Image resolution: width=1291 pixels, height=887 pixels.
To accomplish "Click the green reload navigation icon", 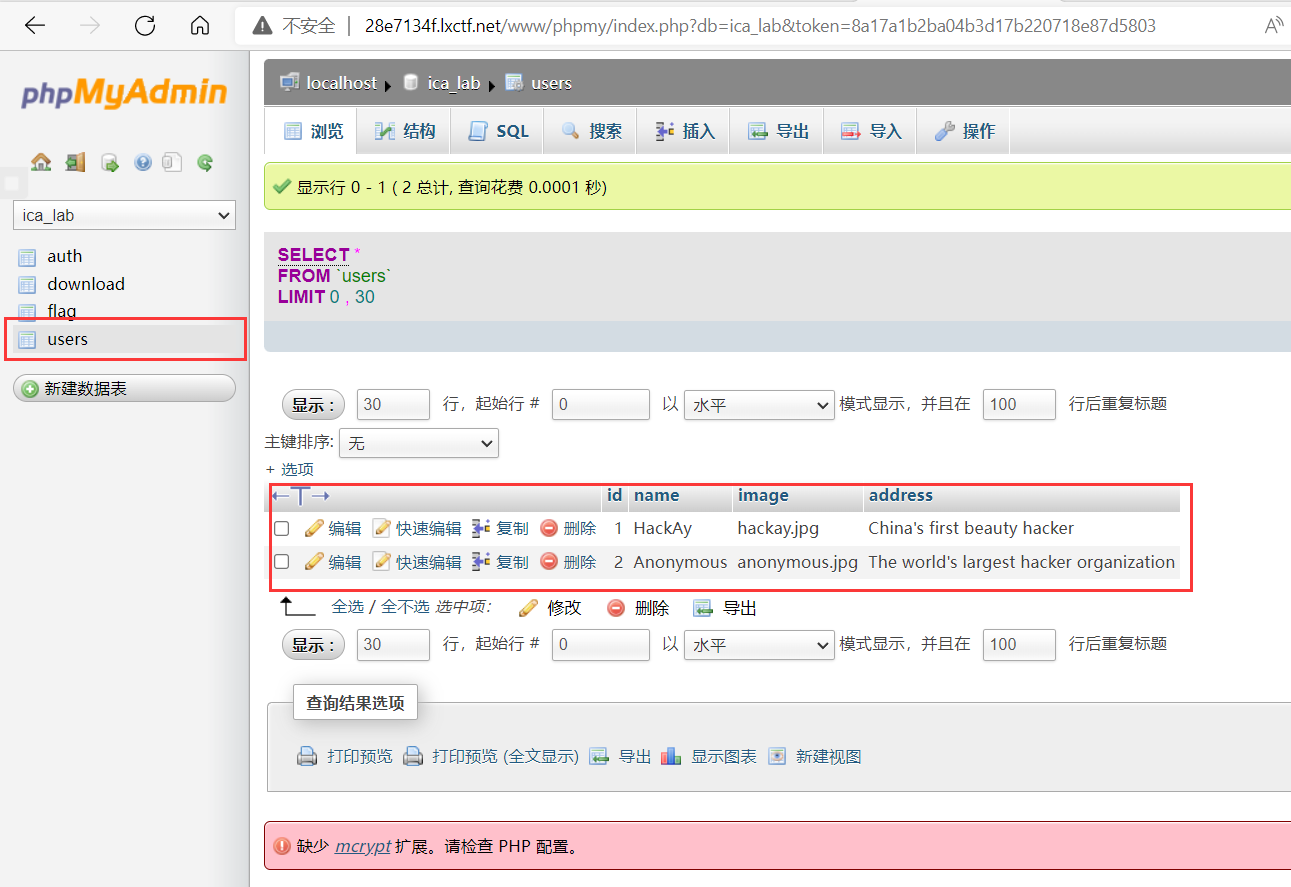I will 205,162.
